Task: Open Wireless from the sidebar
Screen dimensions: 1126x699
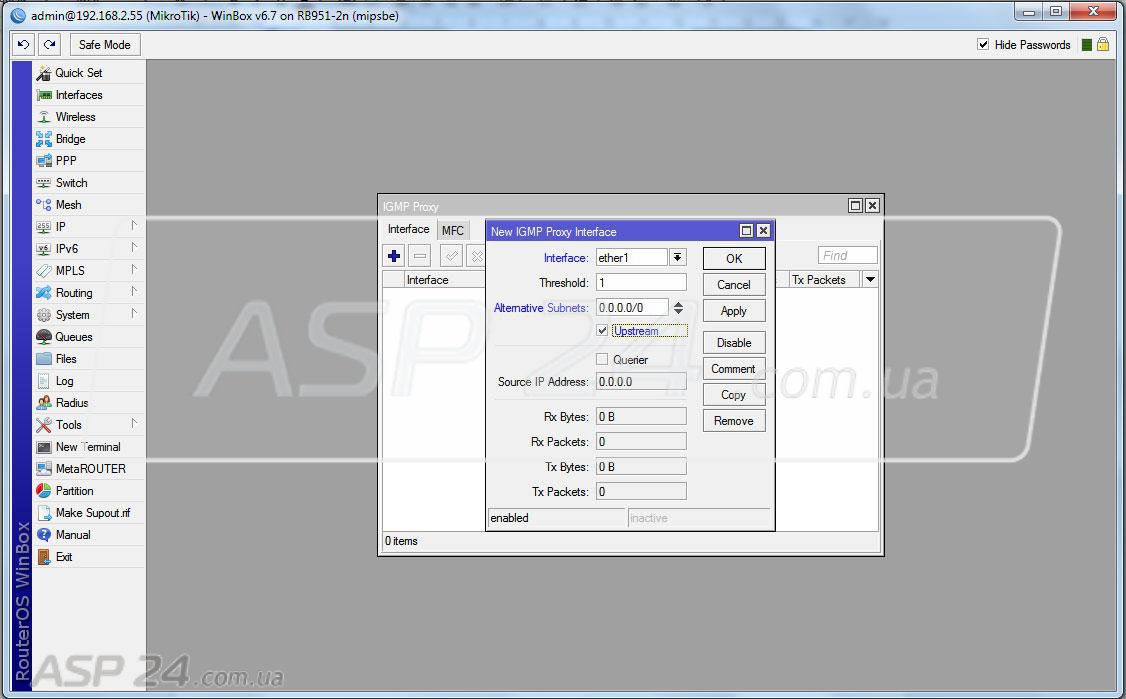Action: click(75, 117)
